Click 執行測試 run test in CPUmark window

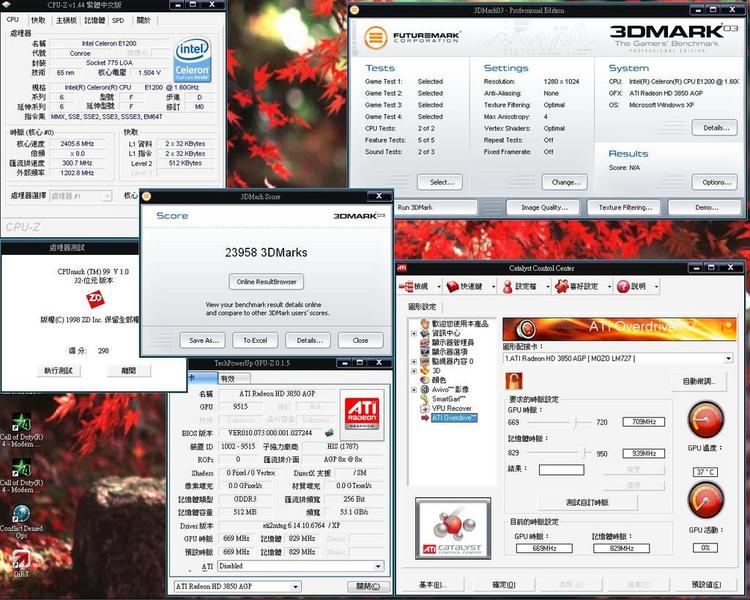[x=59, y=371]
